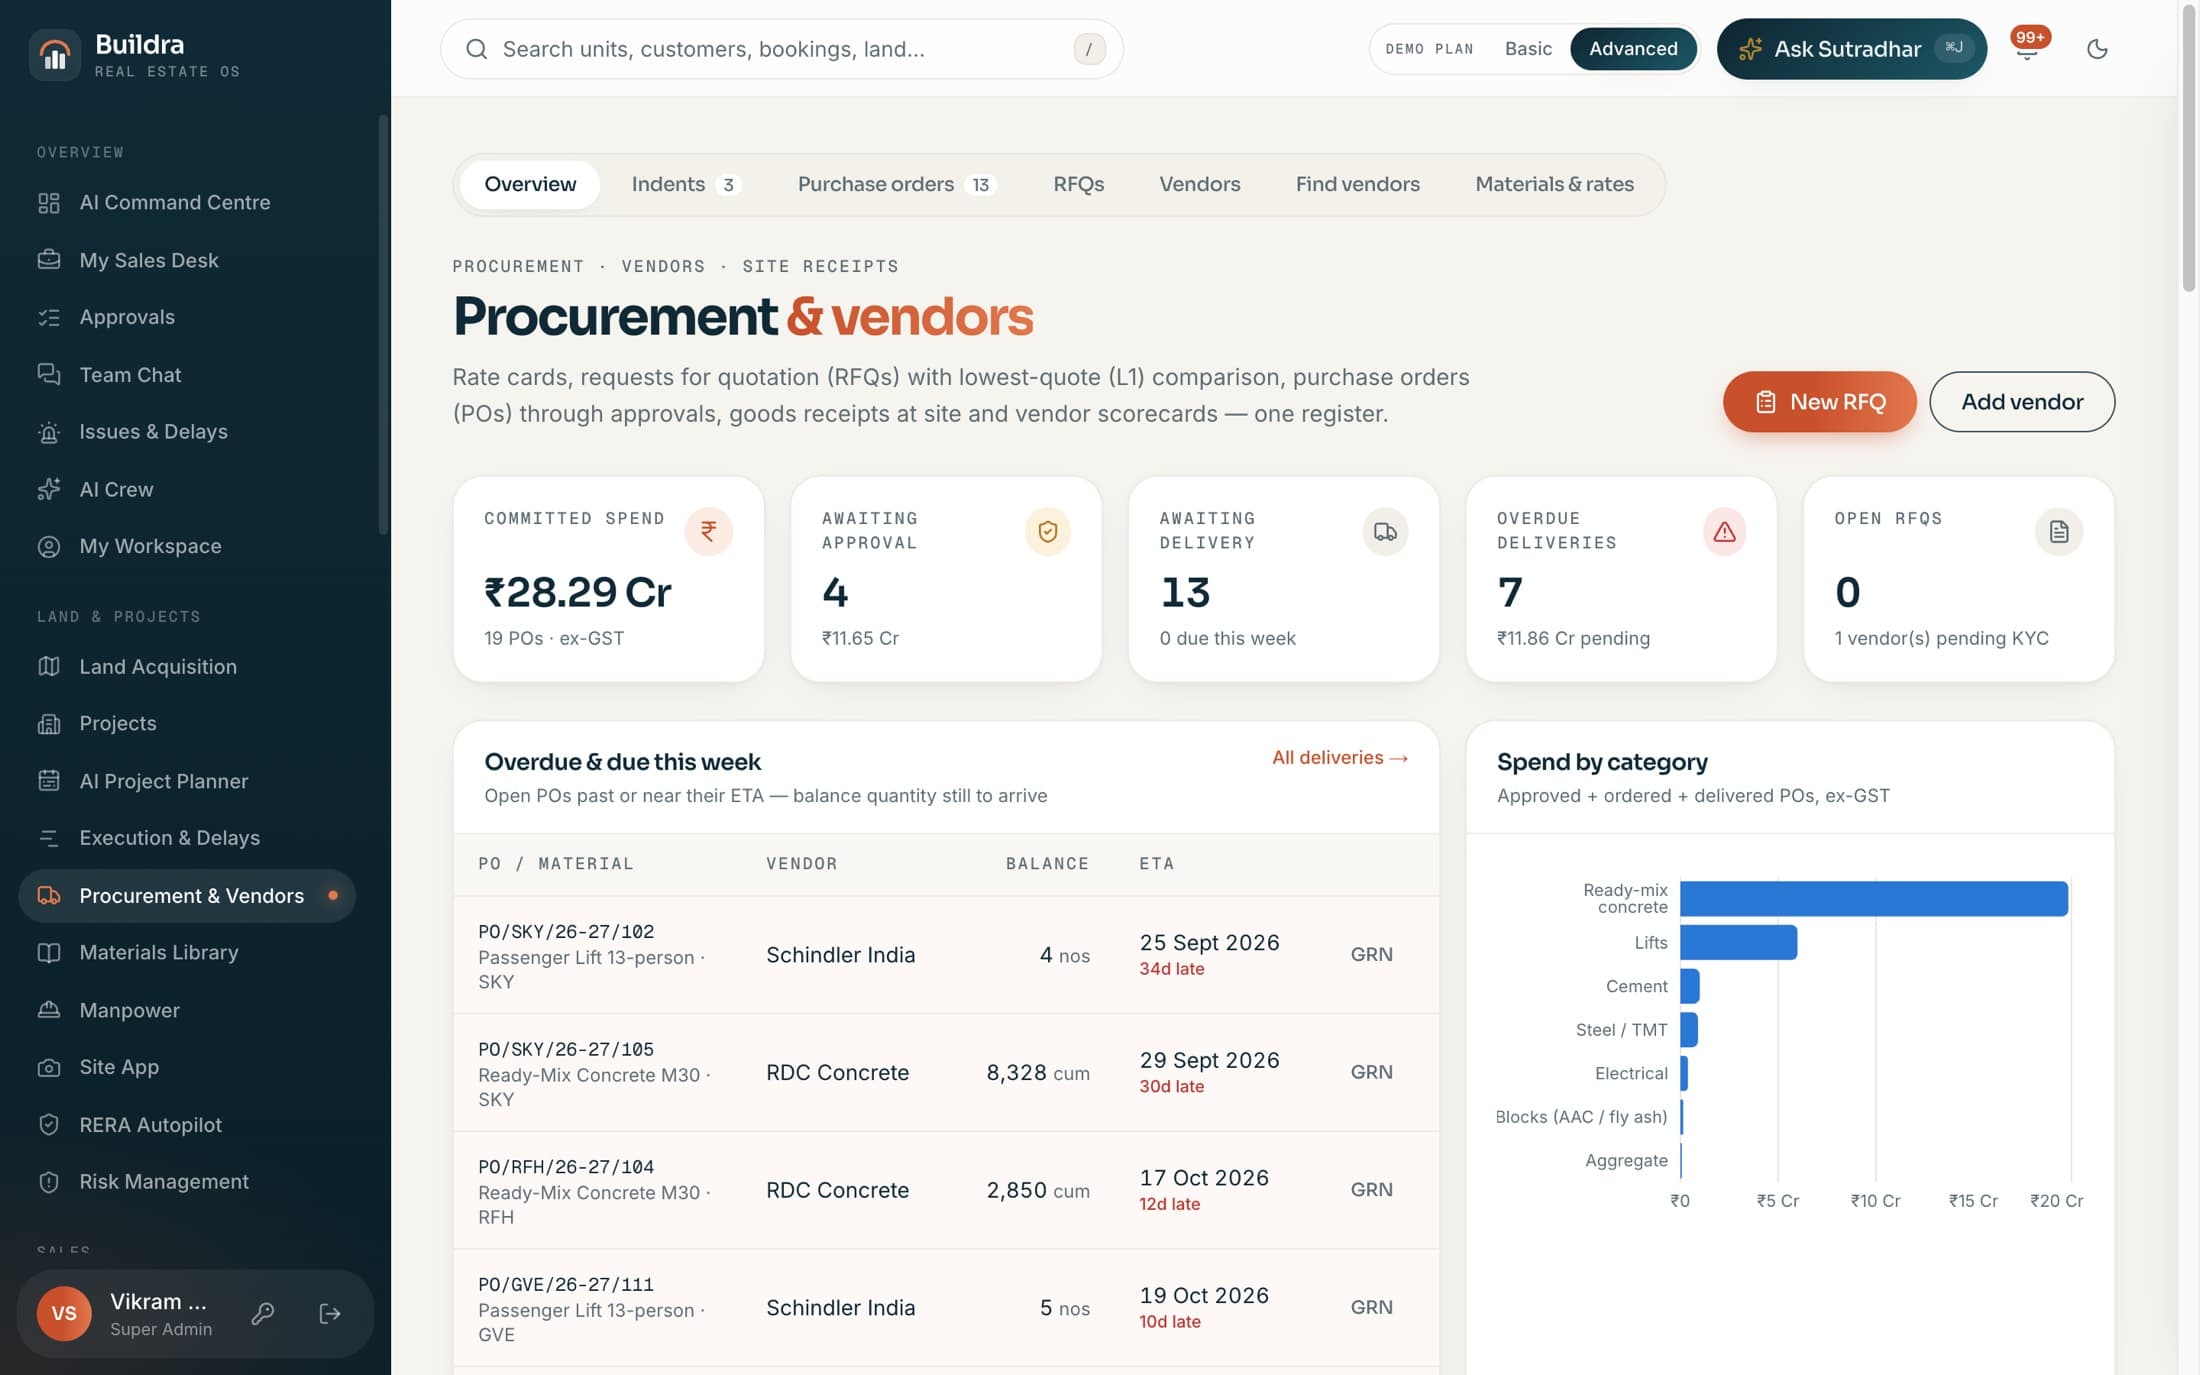
Task: Click GRN for PO/RFH/26-27/104
Action: [x=1371, y=1190]
